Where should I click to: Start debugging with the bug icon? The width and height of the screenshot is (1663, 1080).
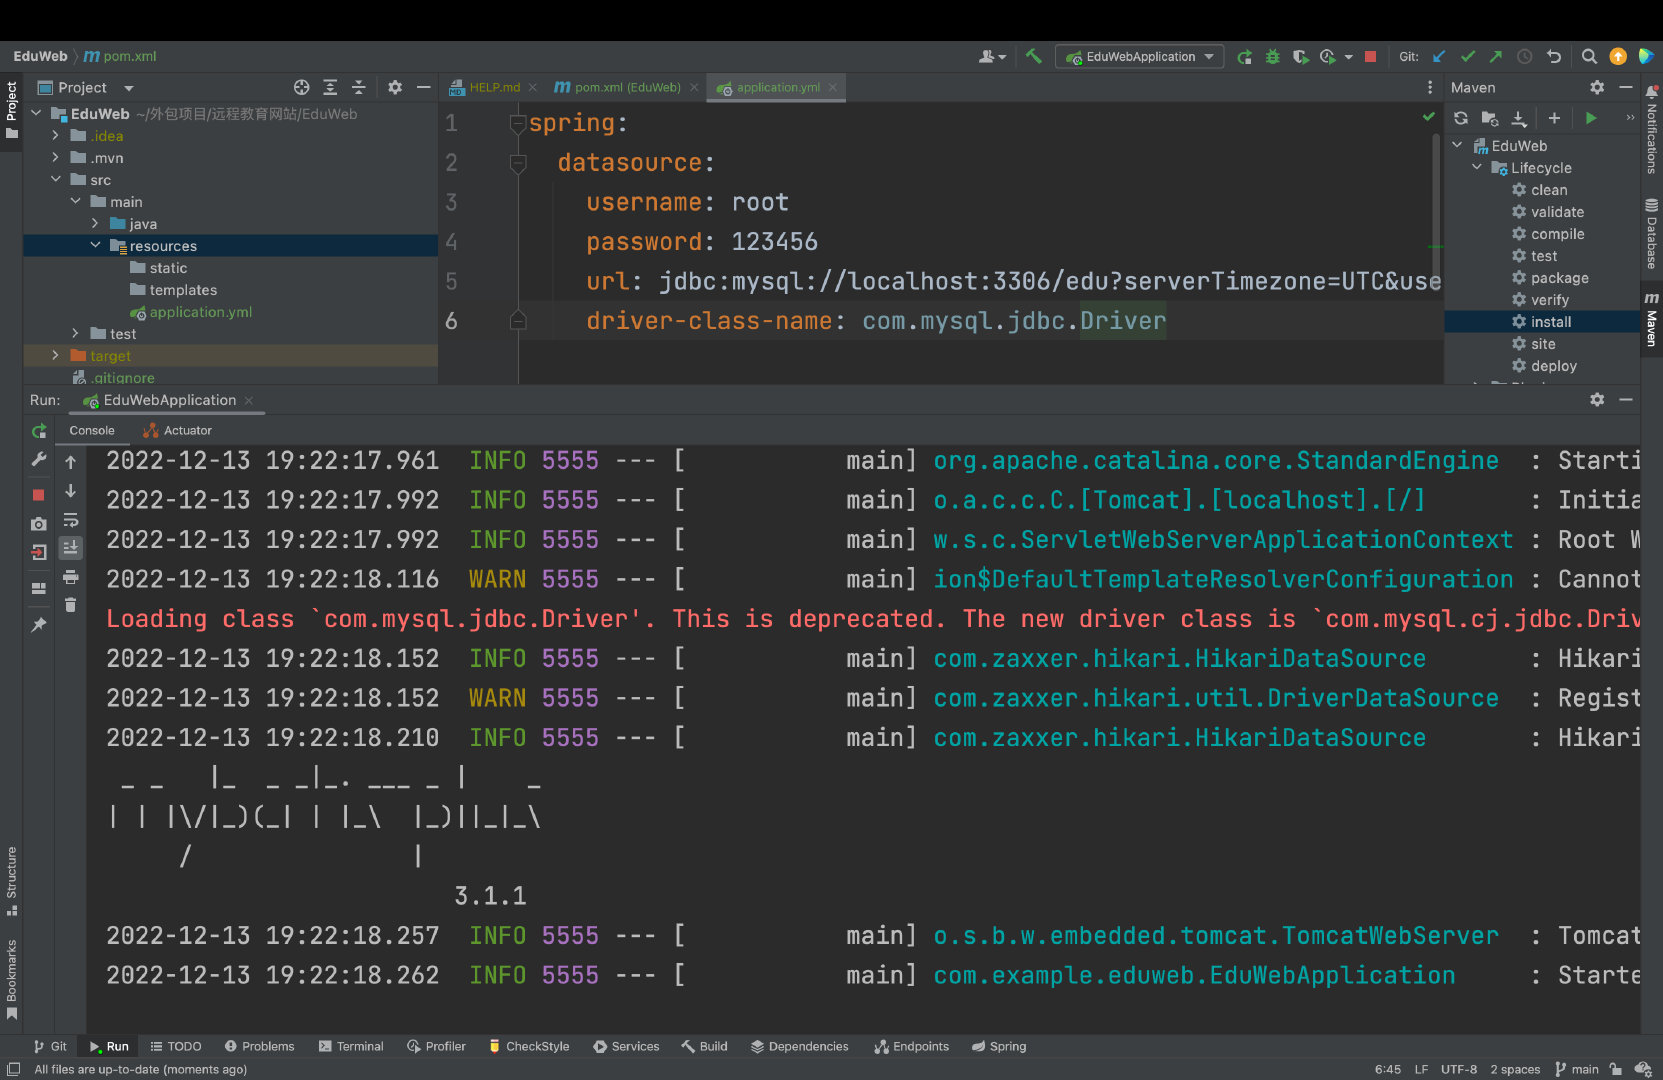1273,57
